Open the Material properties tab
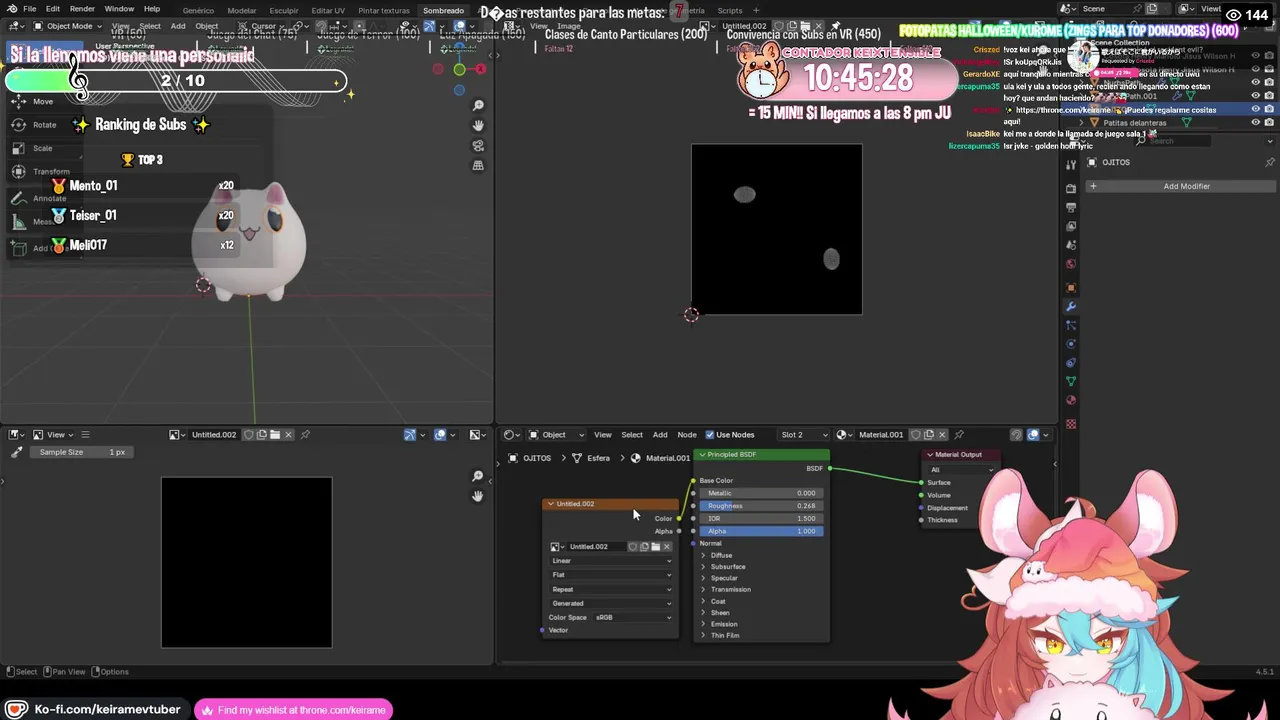 tap(1071, 401)
